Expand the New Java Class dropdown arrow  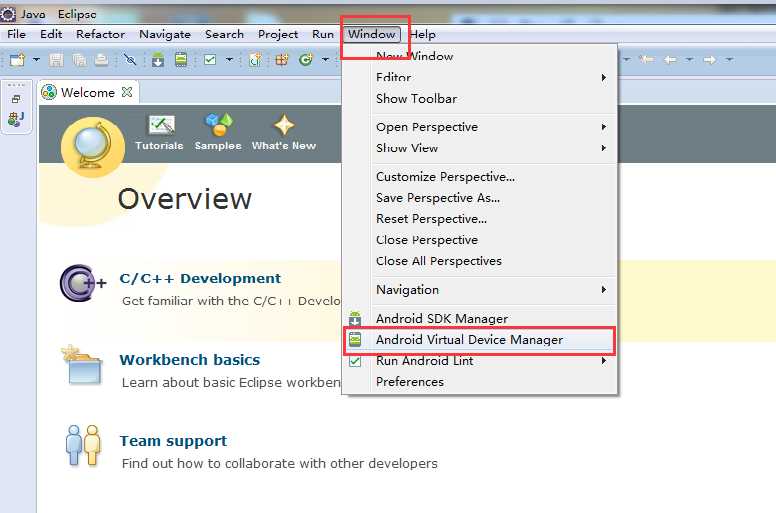[x=325, y=60]
